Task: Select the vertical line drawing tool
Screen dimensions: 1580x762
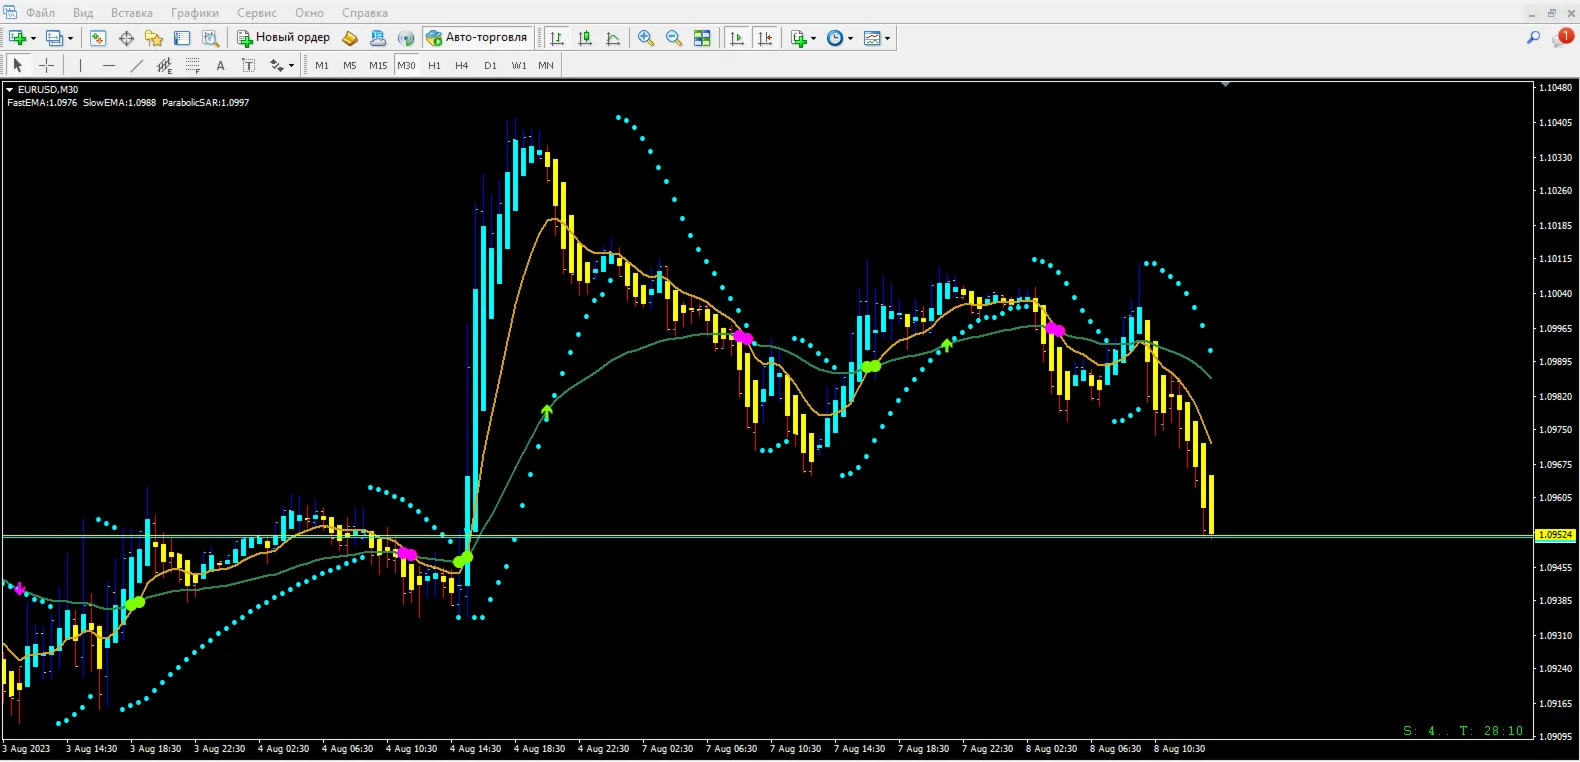Action: click(x=80, y=65)
